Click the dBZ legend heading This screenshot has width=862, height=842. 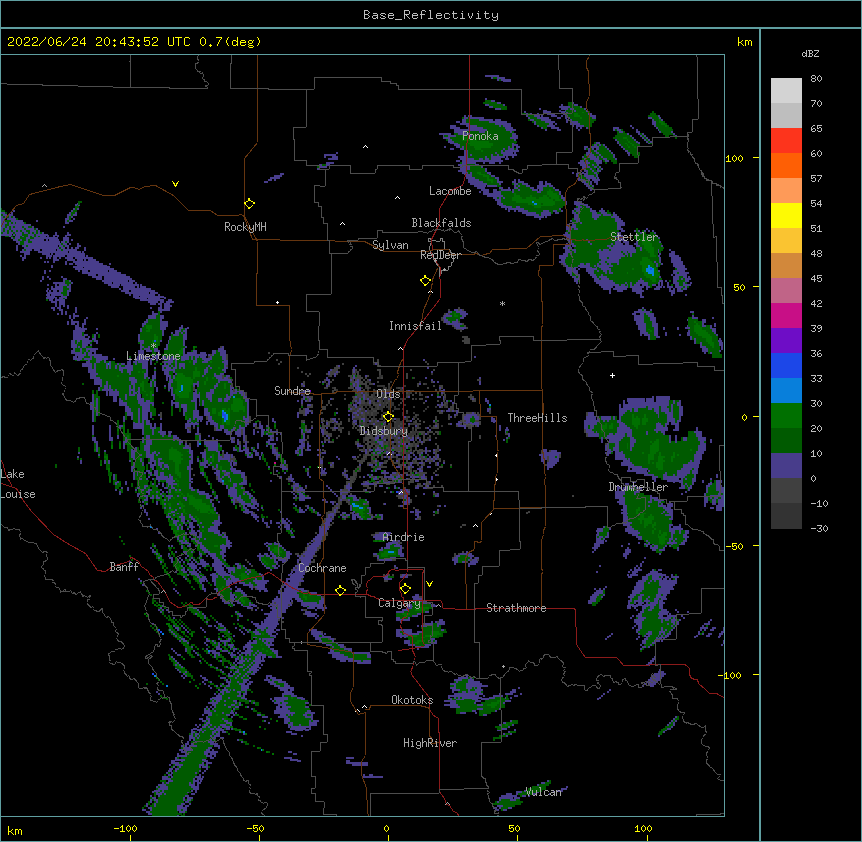click(x=810, y=53)
